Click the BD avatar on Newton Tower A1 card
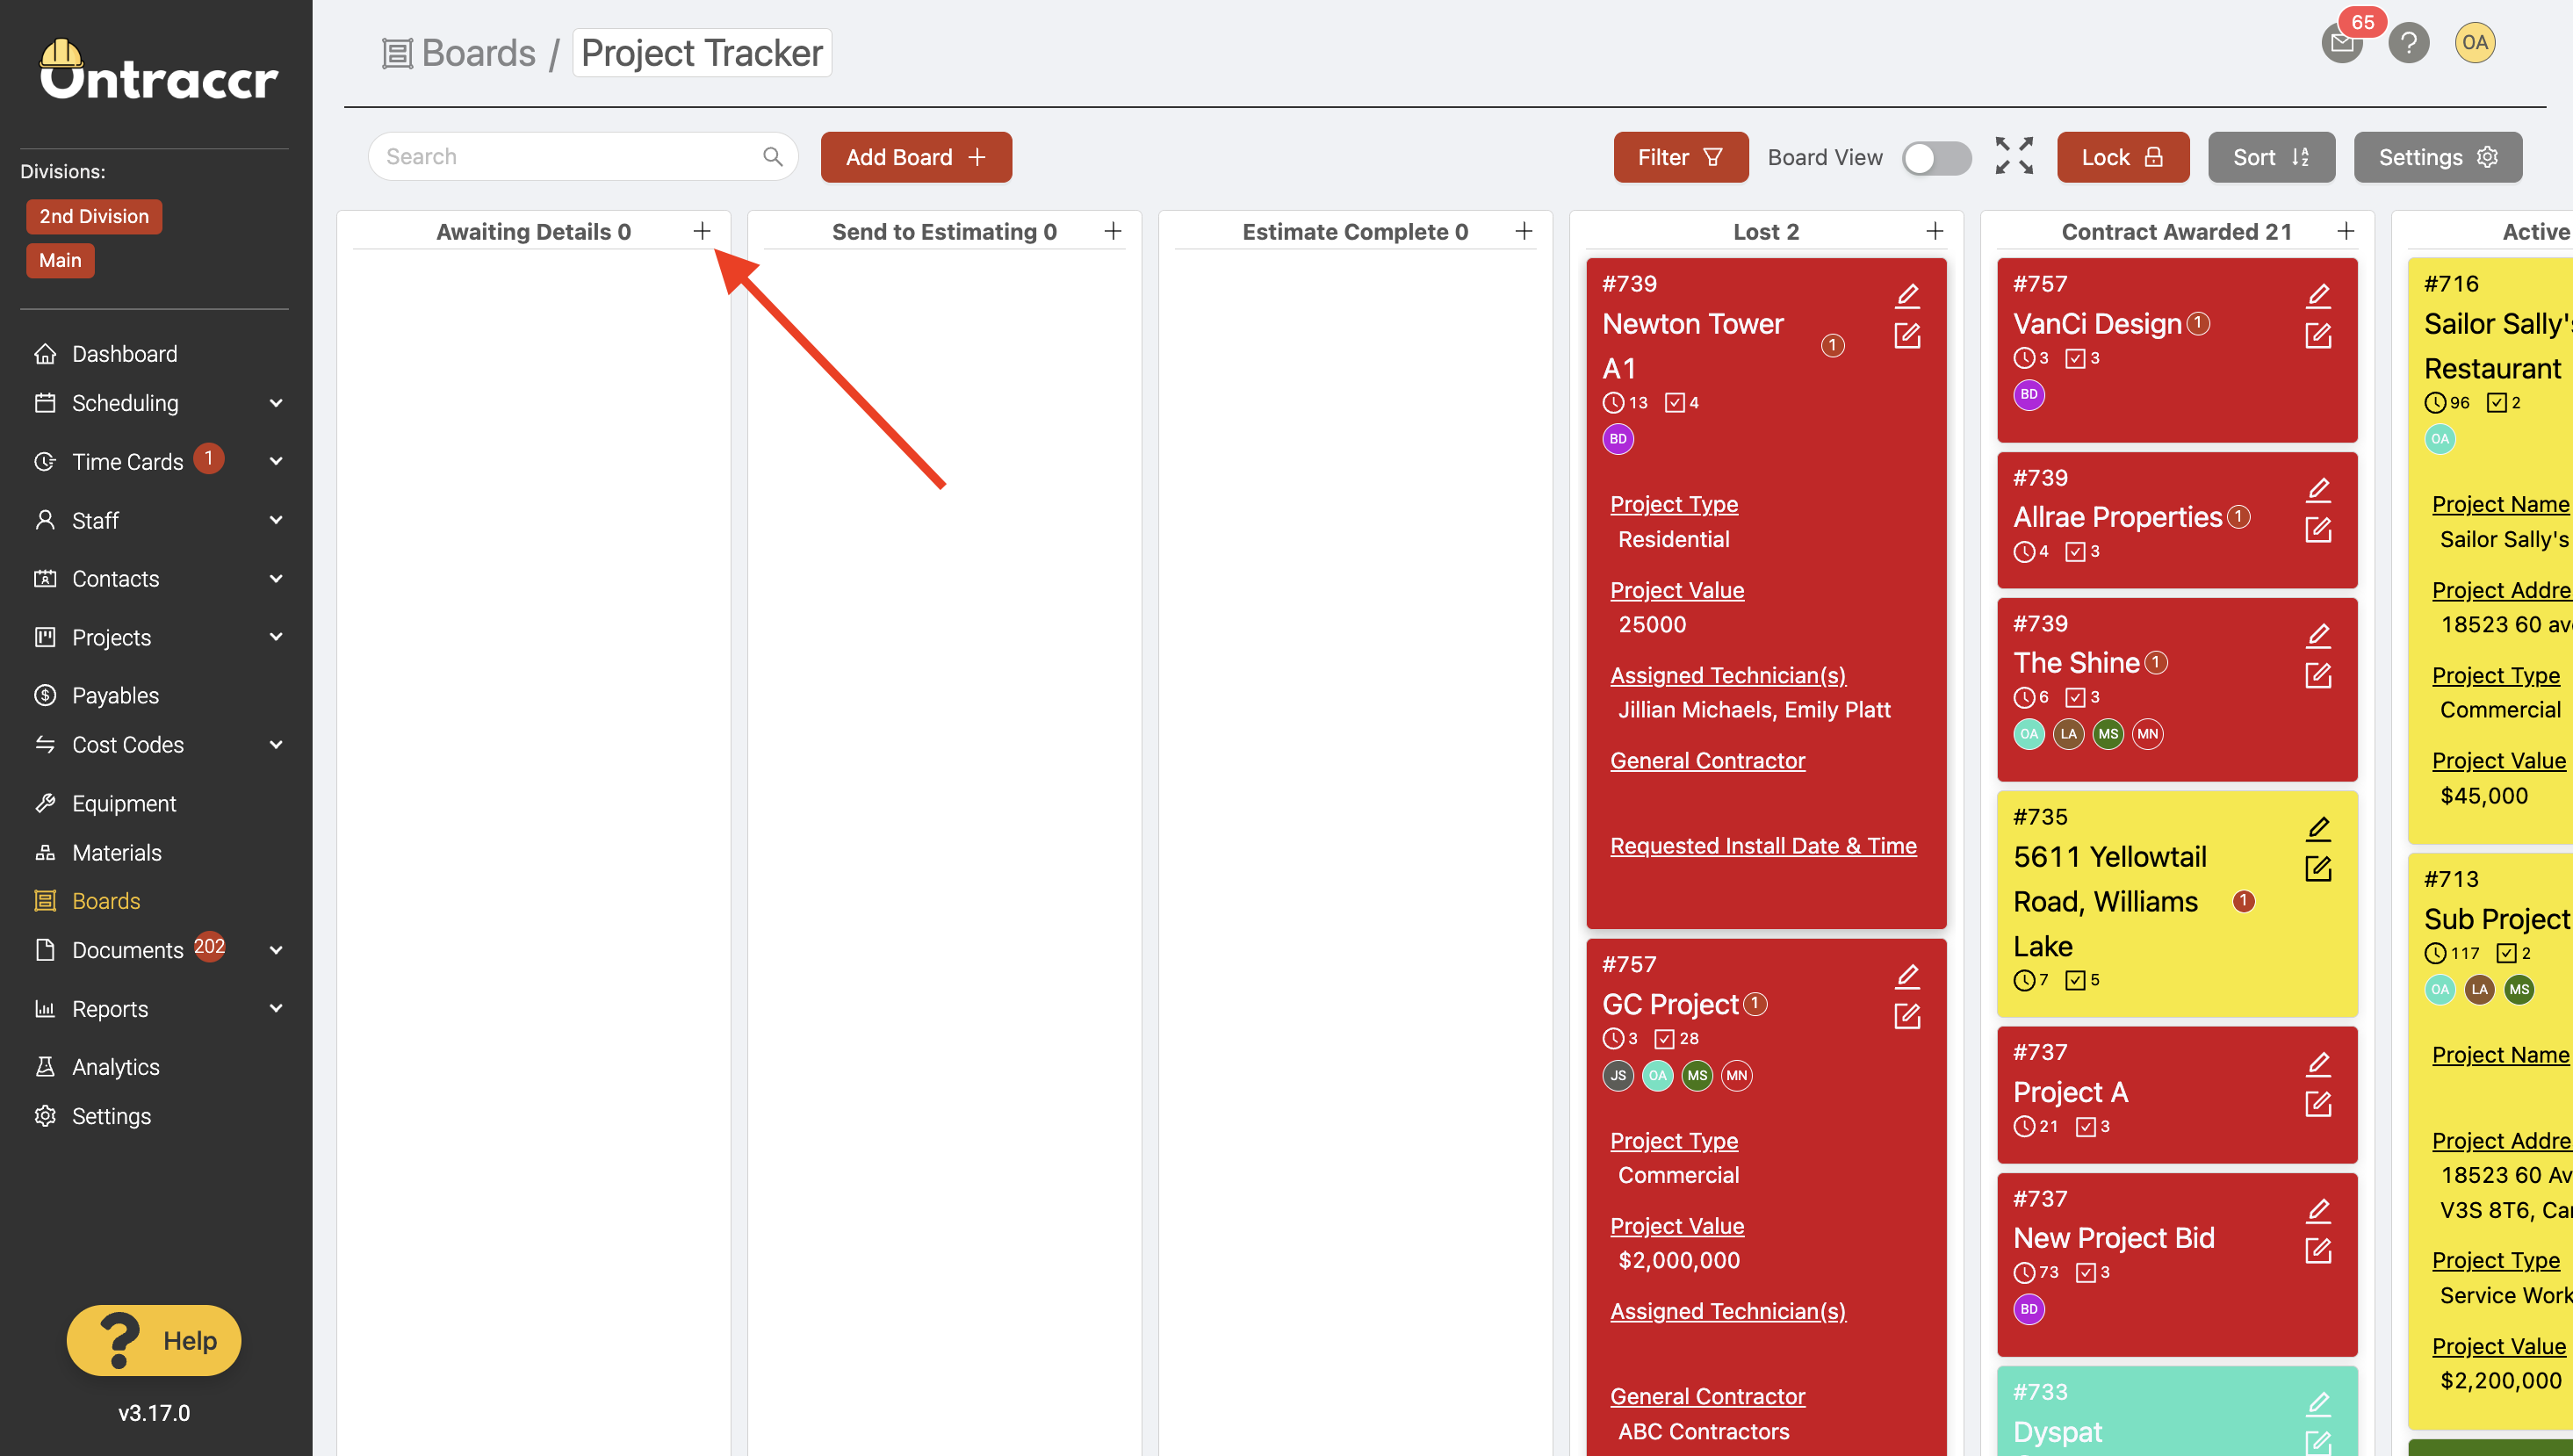 (1618, 439)
